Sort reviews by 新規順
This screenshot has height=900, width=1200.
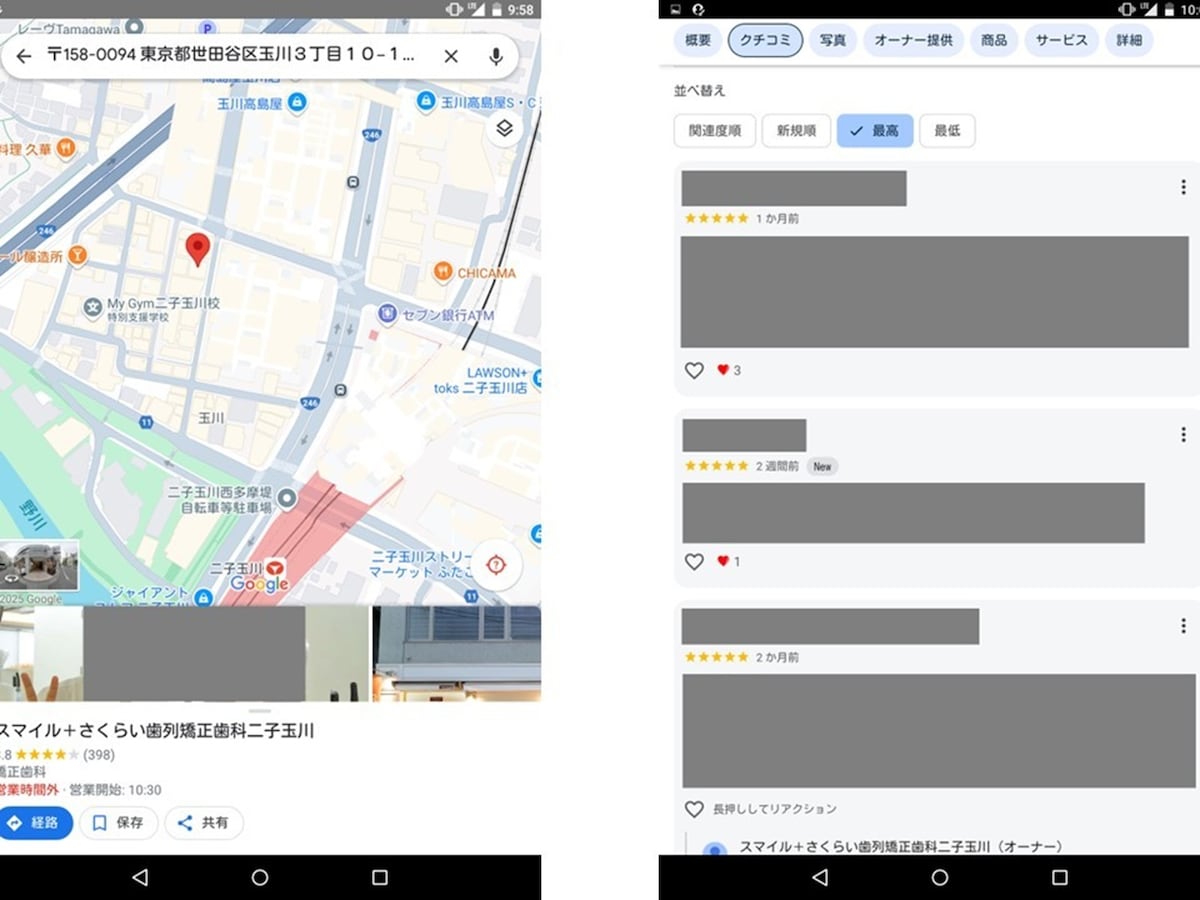796,131
